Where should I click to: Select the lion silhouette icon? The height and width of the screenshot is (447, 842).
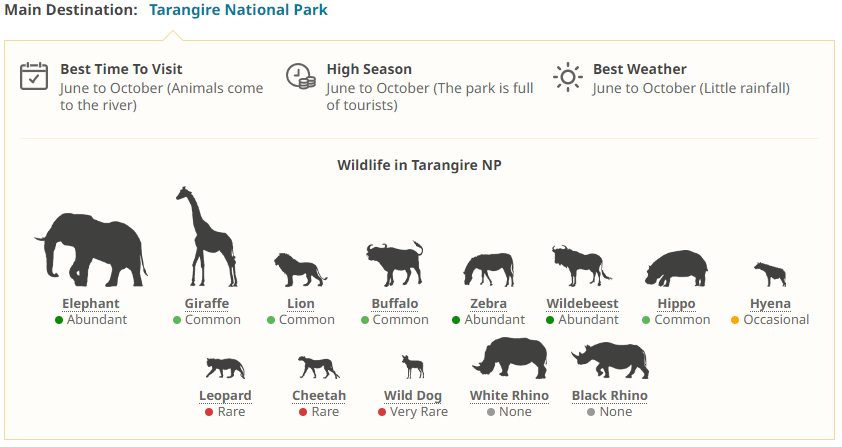300,269
